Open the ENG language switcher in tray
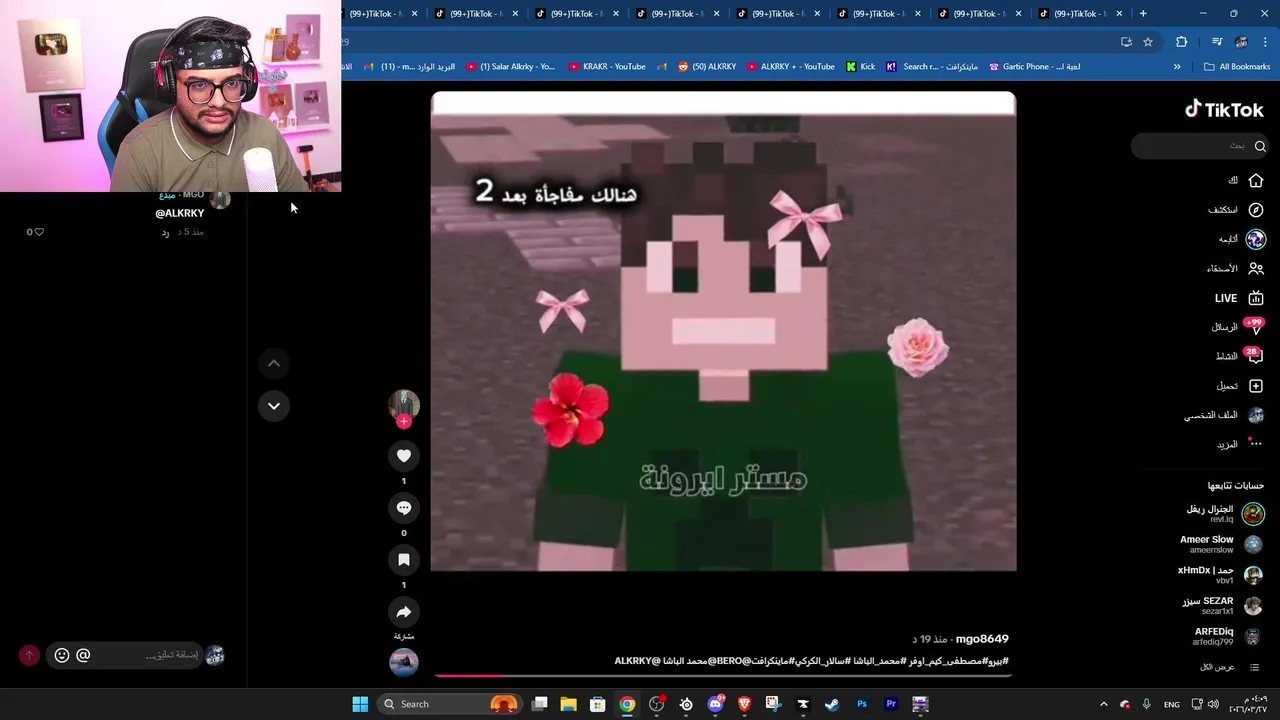The height and width of the screenshot is (720, 1280). click(1171, 704)
